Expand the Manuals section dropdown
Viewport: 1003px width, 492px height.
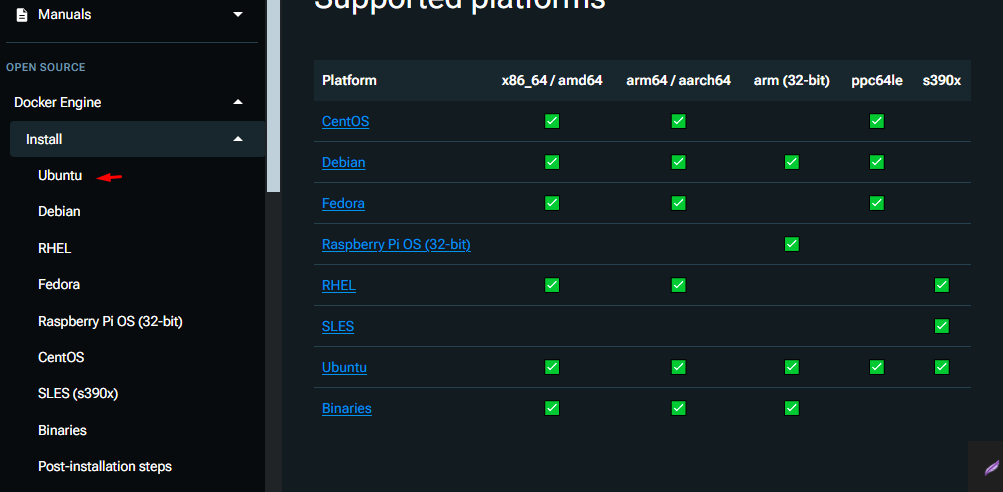click(237, 15)
